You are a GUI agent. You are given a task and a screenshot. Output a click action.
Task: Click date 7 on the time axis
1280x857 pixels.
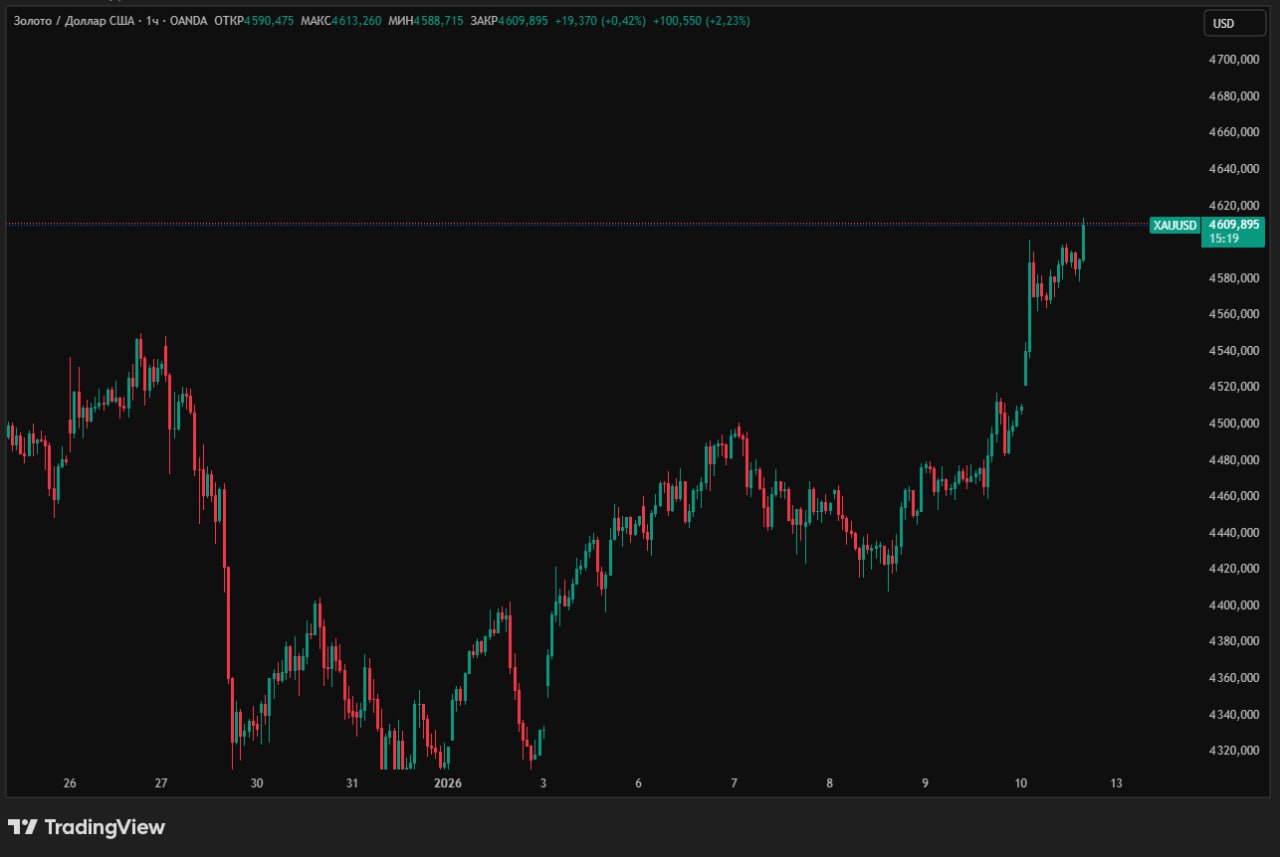(x=734, y=783)
